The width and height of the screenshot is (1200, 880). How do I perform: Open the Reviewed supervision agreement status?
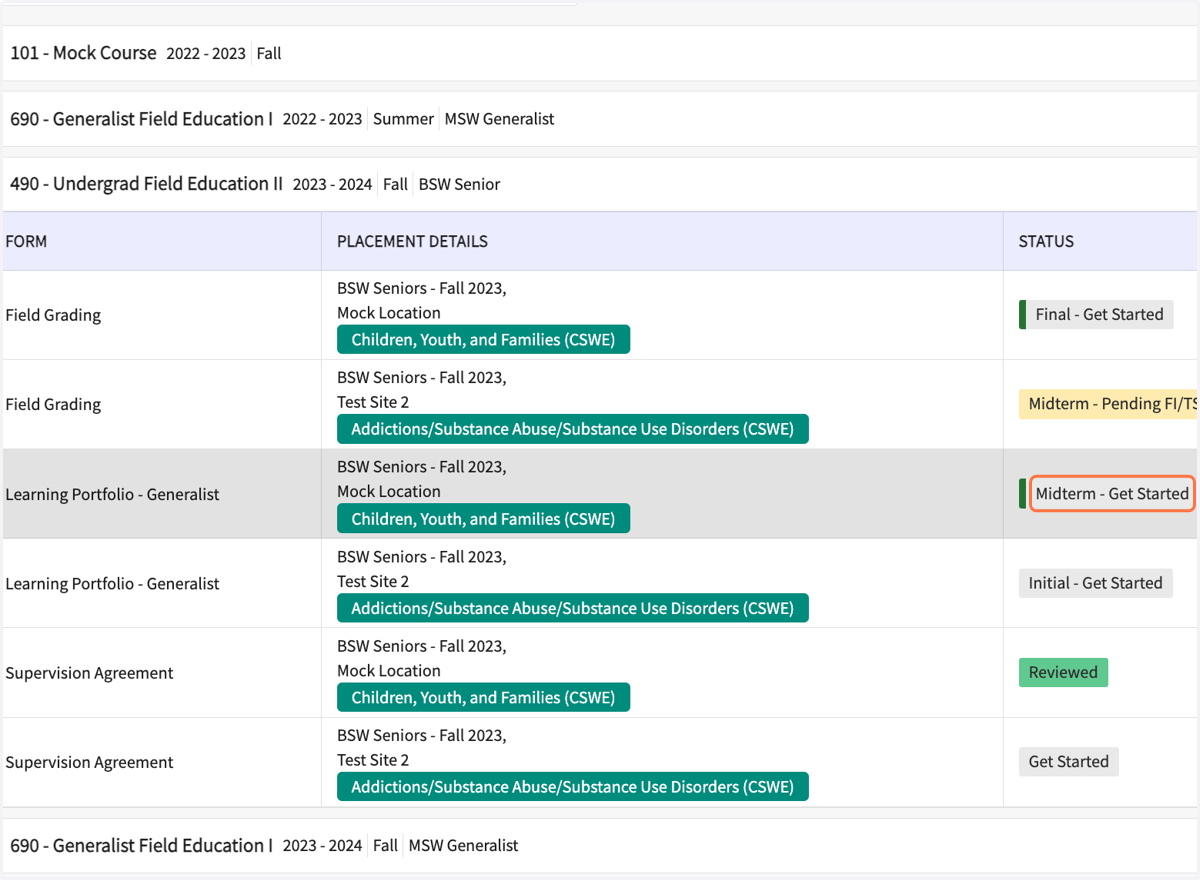pyautogui.click(x=1063, y=672)
